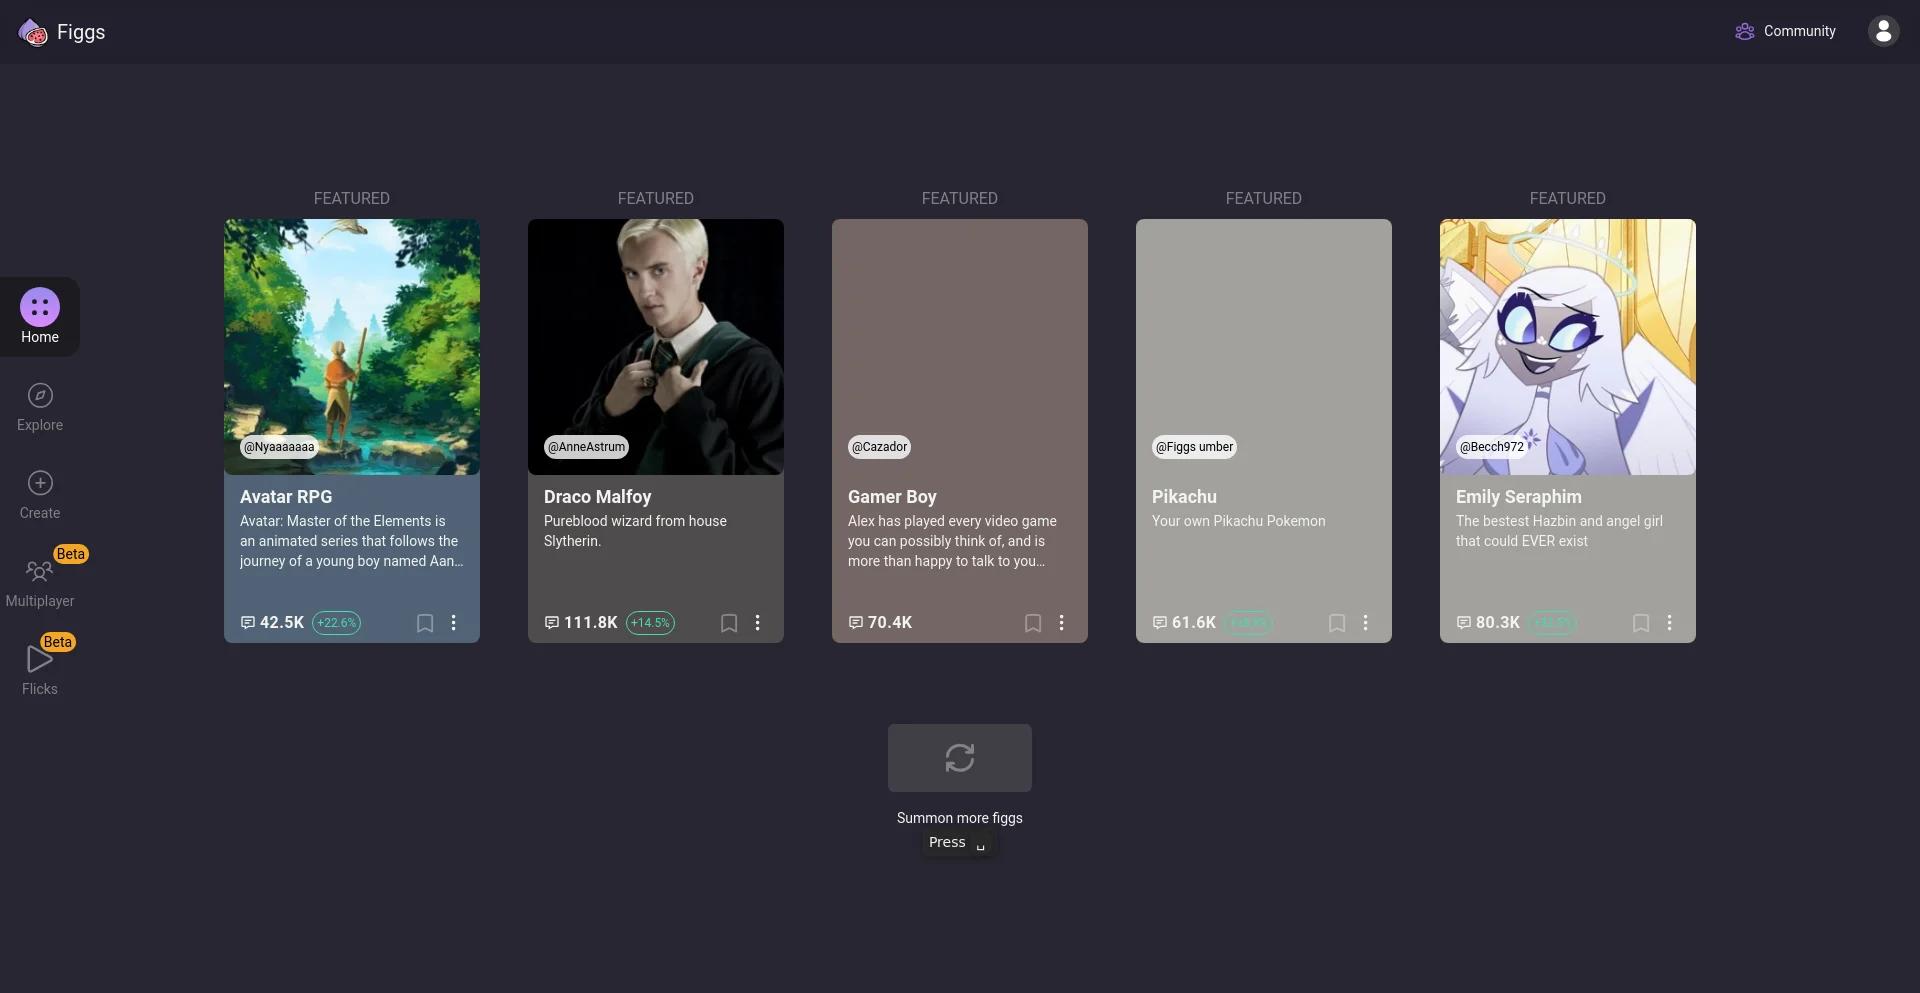
Task: Click Emily Seraphim chat count icon
Action: pos(1464,623)
